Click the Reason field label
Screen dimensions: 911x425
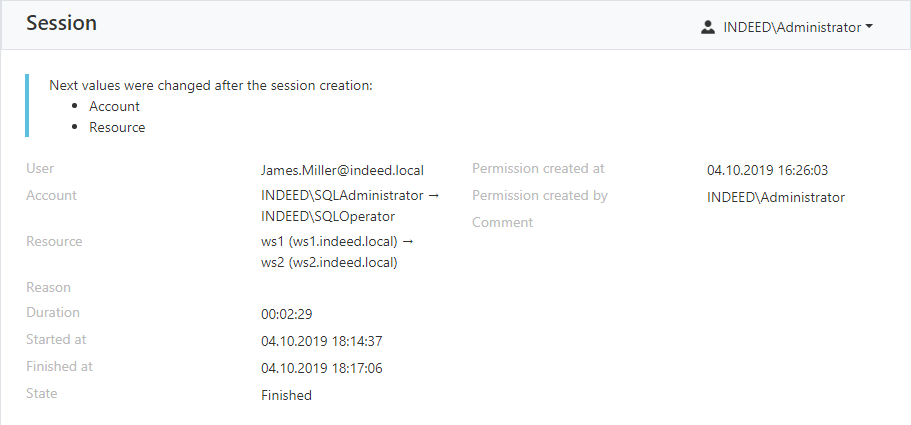(48, 287)
